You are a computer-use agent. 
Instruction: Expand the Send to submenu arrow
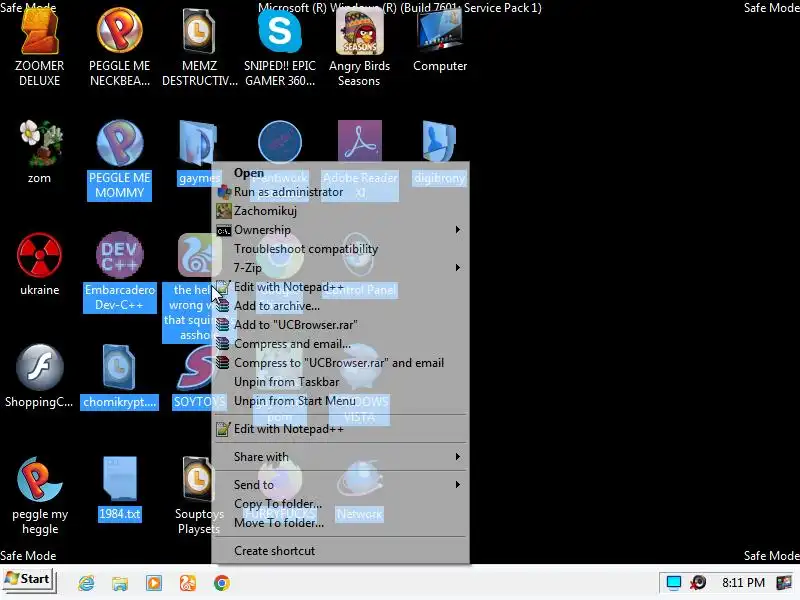point(458,485)
